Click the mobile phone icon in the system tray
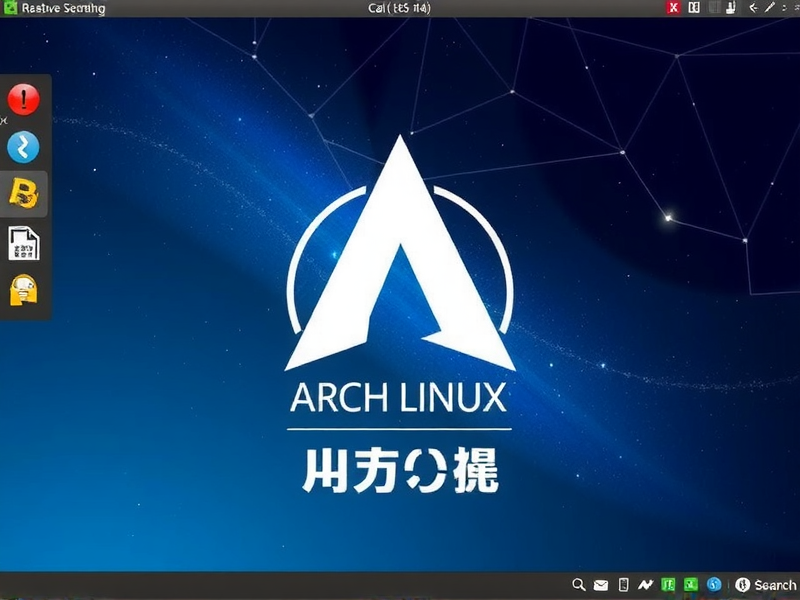The image size is (800, 600). coord(623,584)
